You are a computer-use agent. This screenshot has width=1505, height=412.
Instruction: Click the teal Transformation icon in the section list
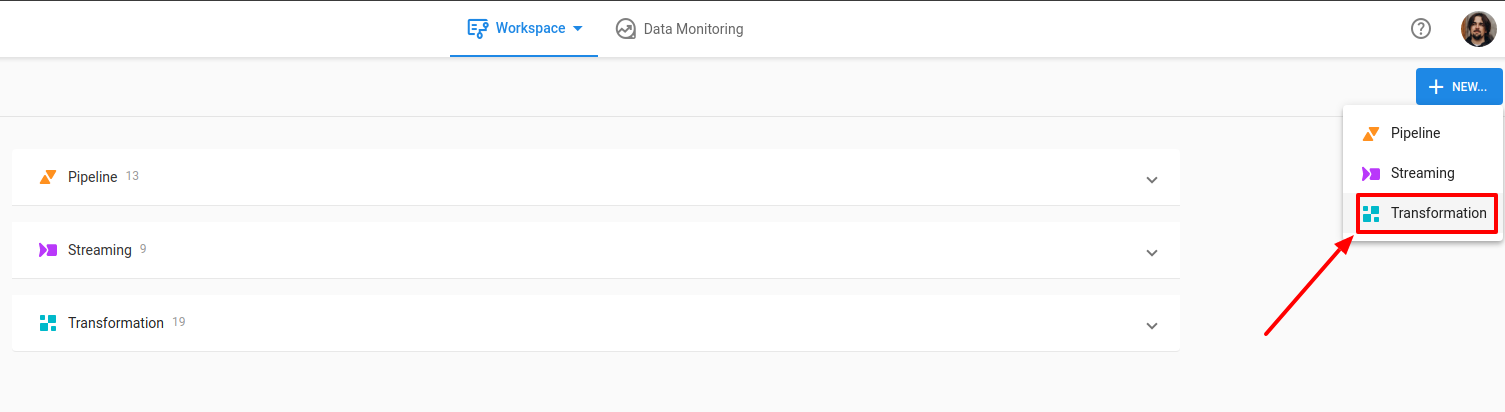coord(48,323)
